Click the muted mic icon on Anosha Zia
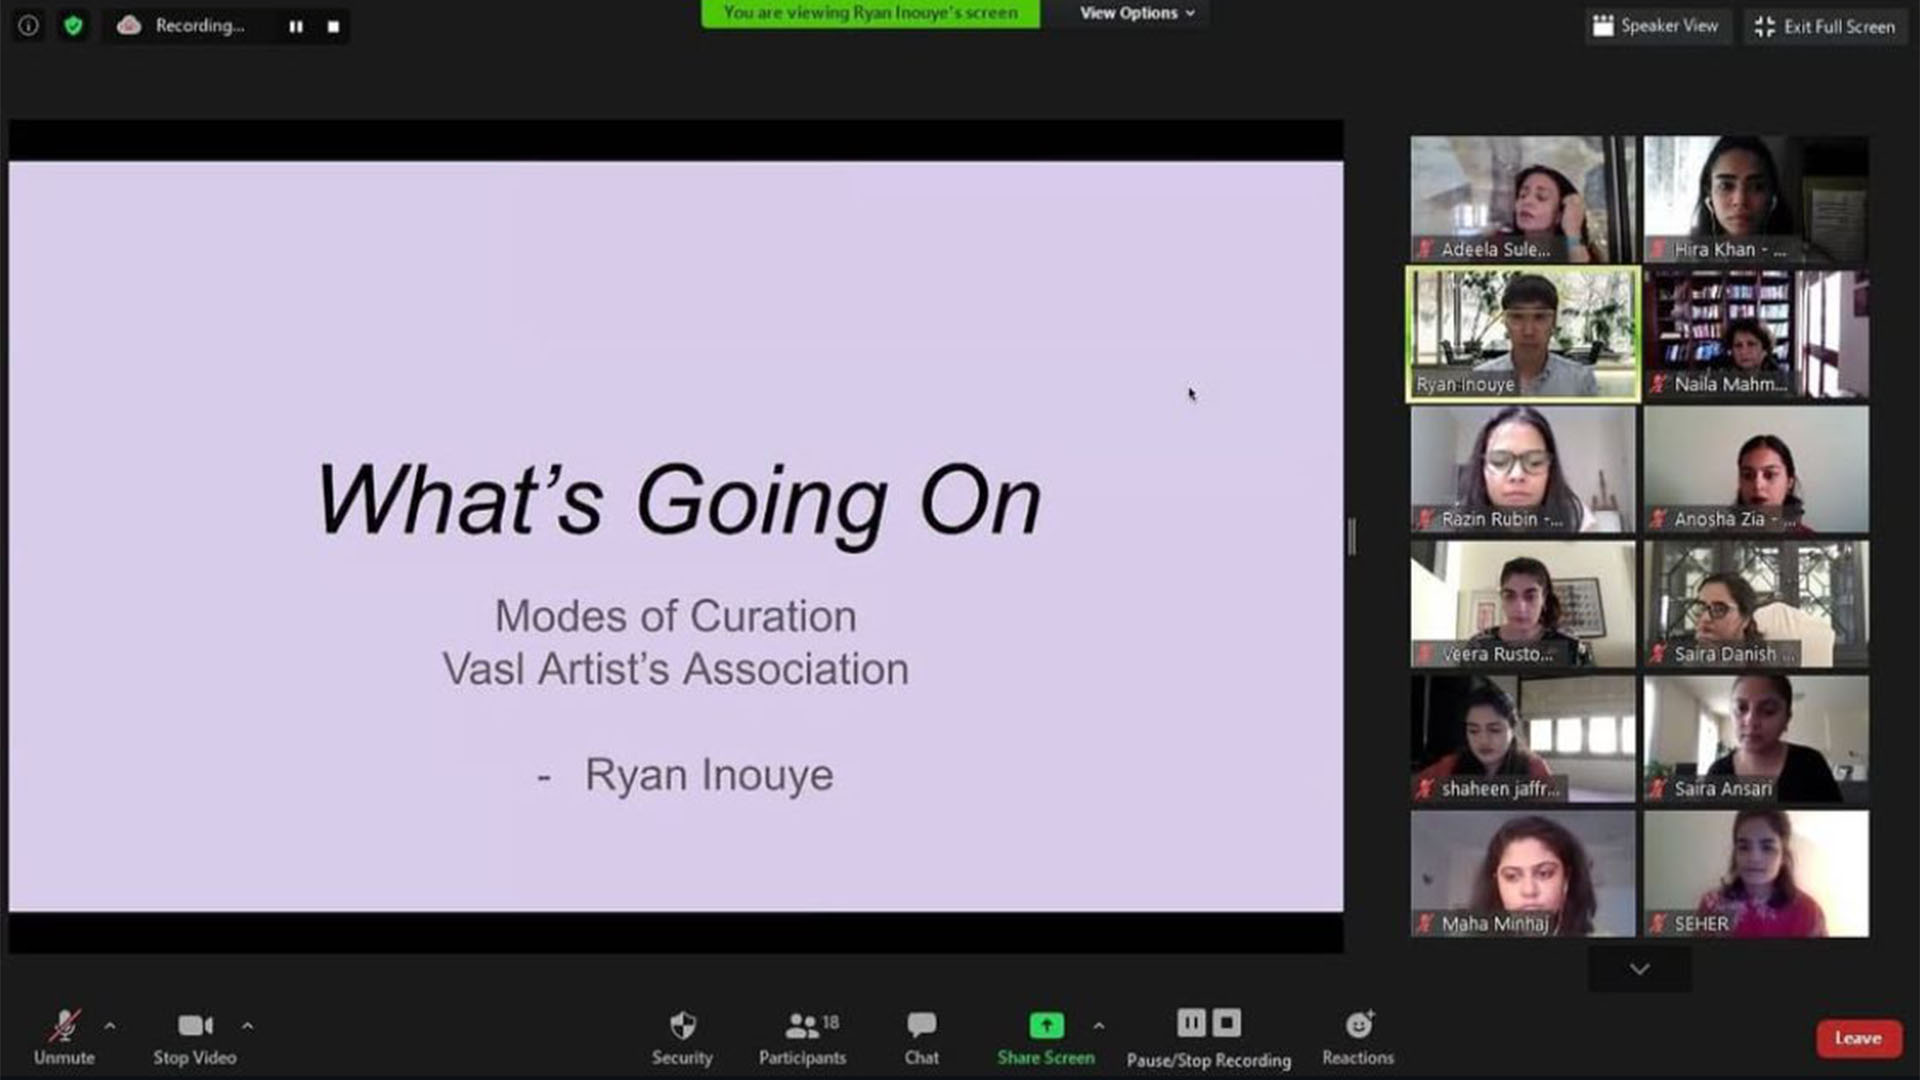The image size is (1920, 1080). tap(1658, 519)
